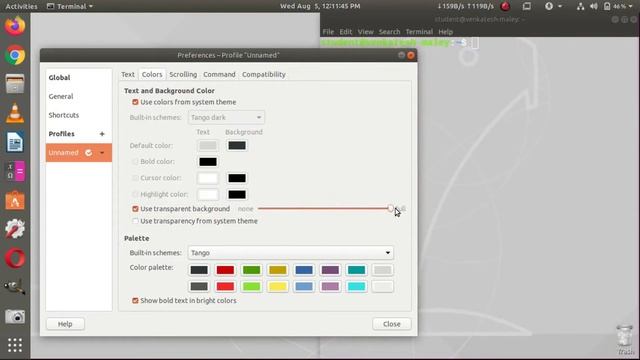Choose the bright cyan palette swatch
Image resolution: width=640 pixels, height=360 pixels.
point(356,287)
